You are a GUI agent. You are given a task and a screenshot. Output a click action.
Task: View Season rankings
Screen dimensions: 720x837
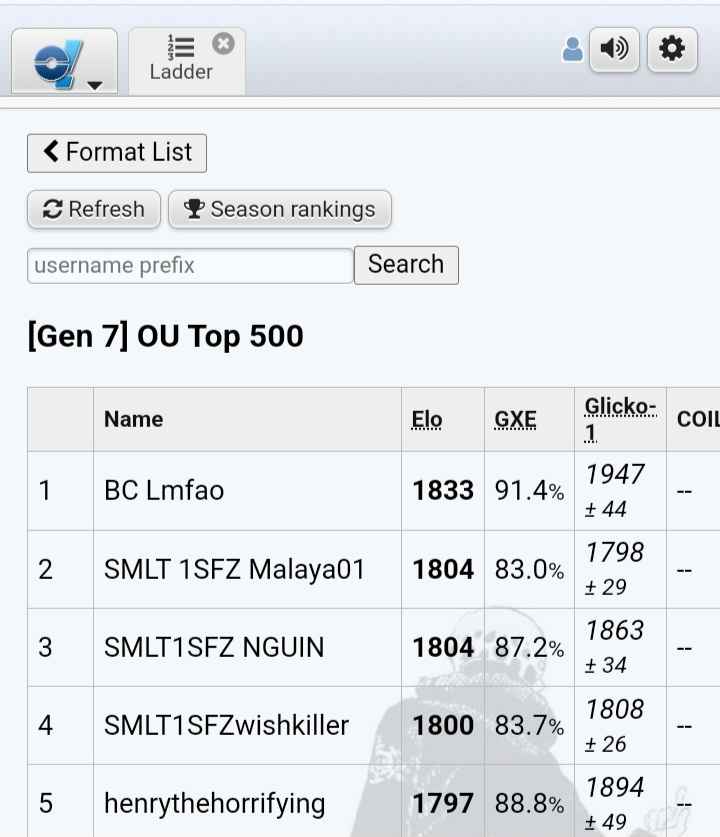(x=280, y=209)
